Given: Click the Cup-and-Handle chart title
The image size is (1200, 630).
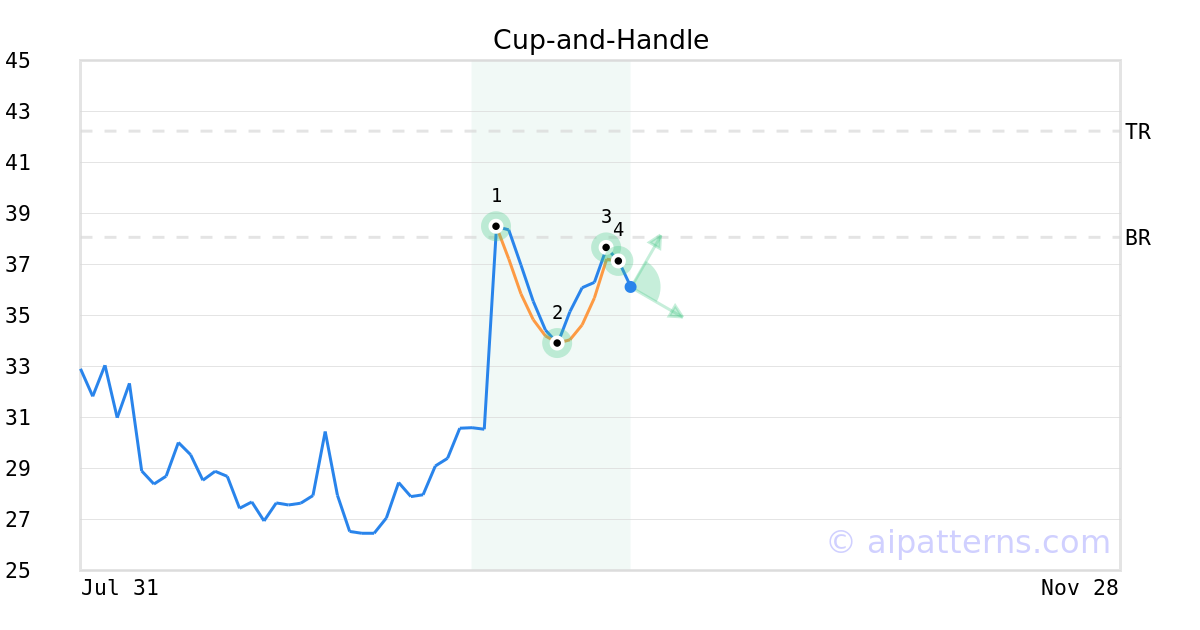Looking at the screenshot, I should pos(600,40).
